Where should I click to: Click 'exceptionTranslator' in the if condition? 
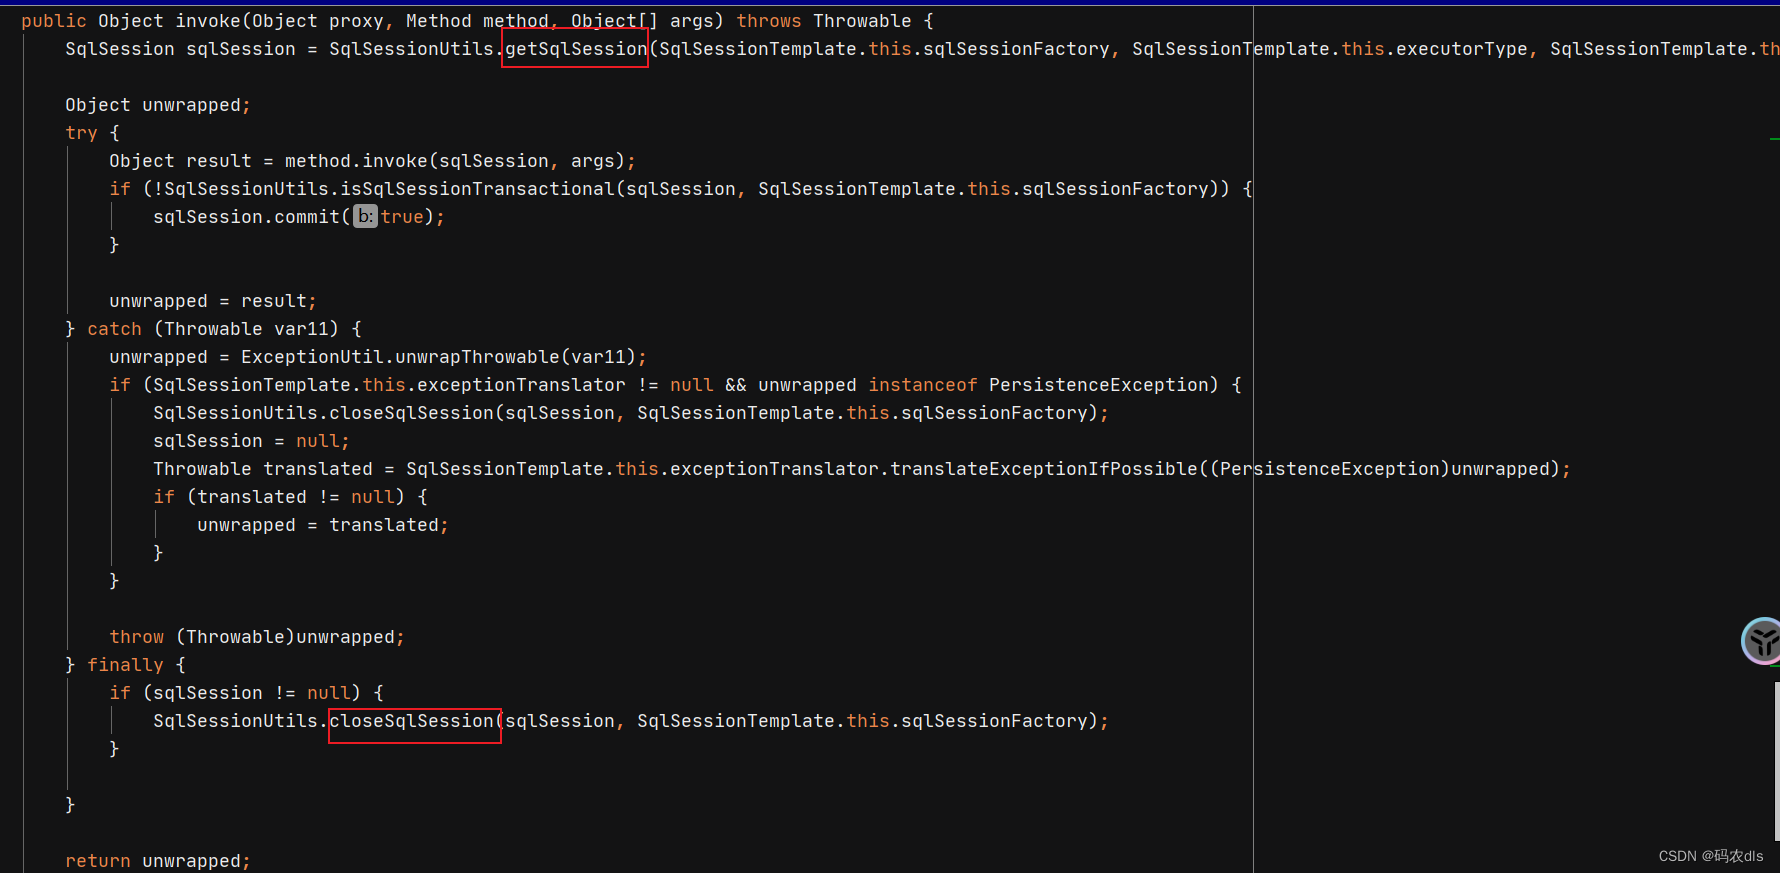(521, 385)
